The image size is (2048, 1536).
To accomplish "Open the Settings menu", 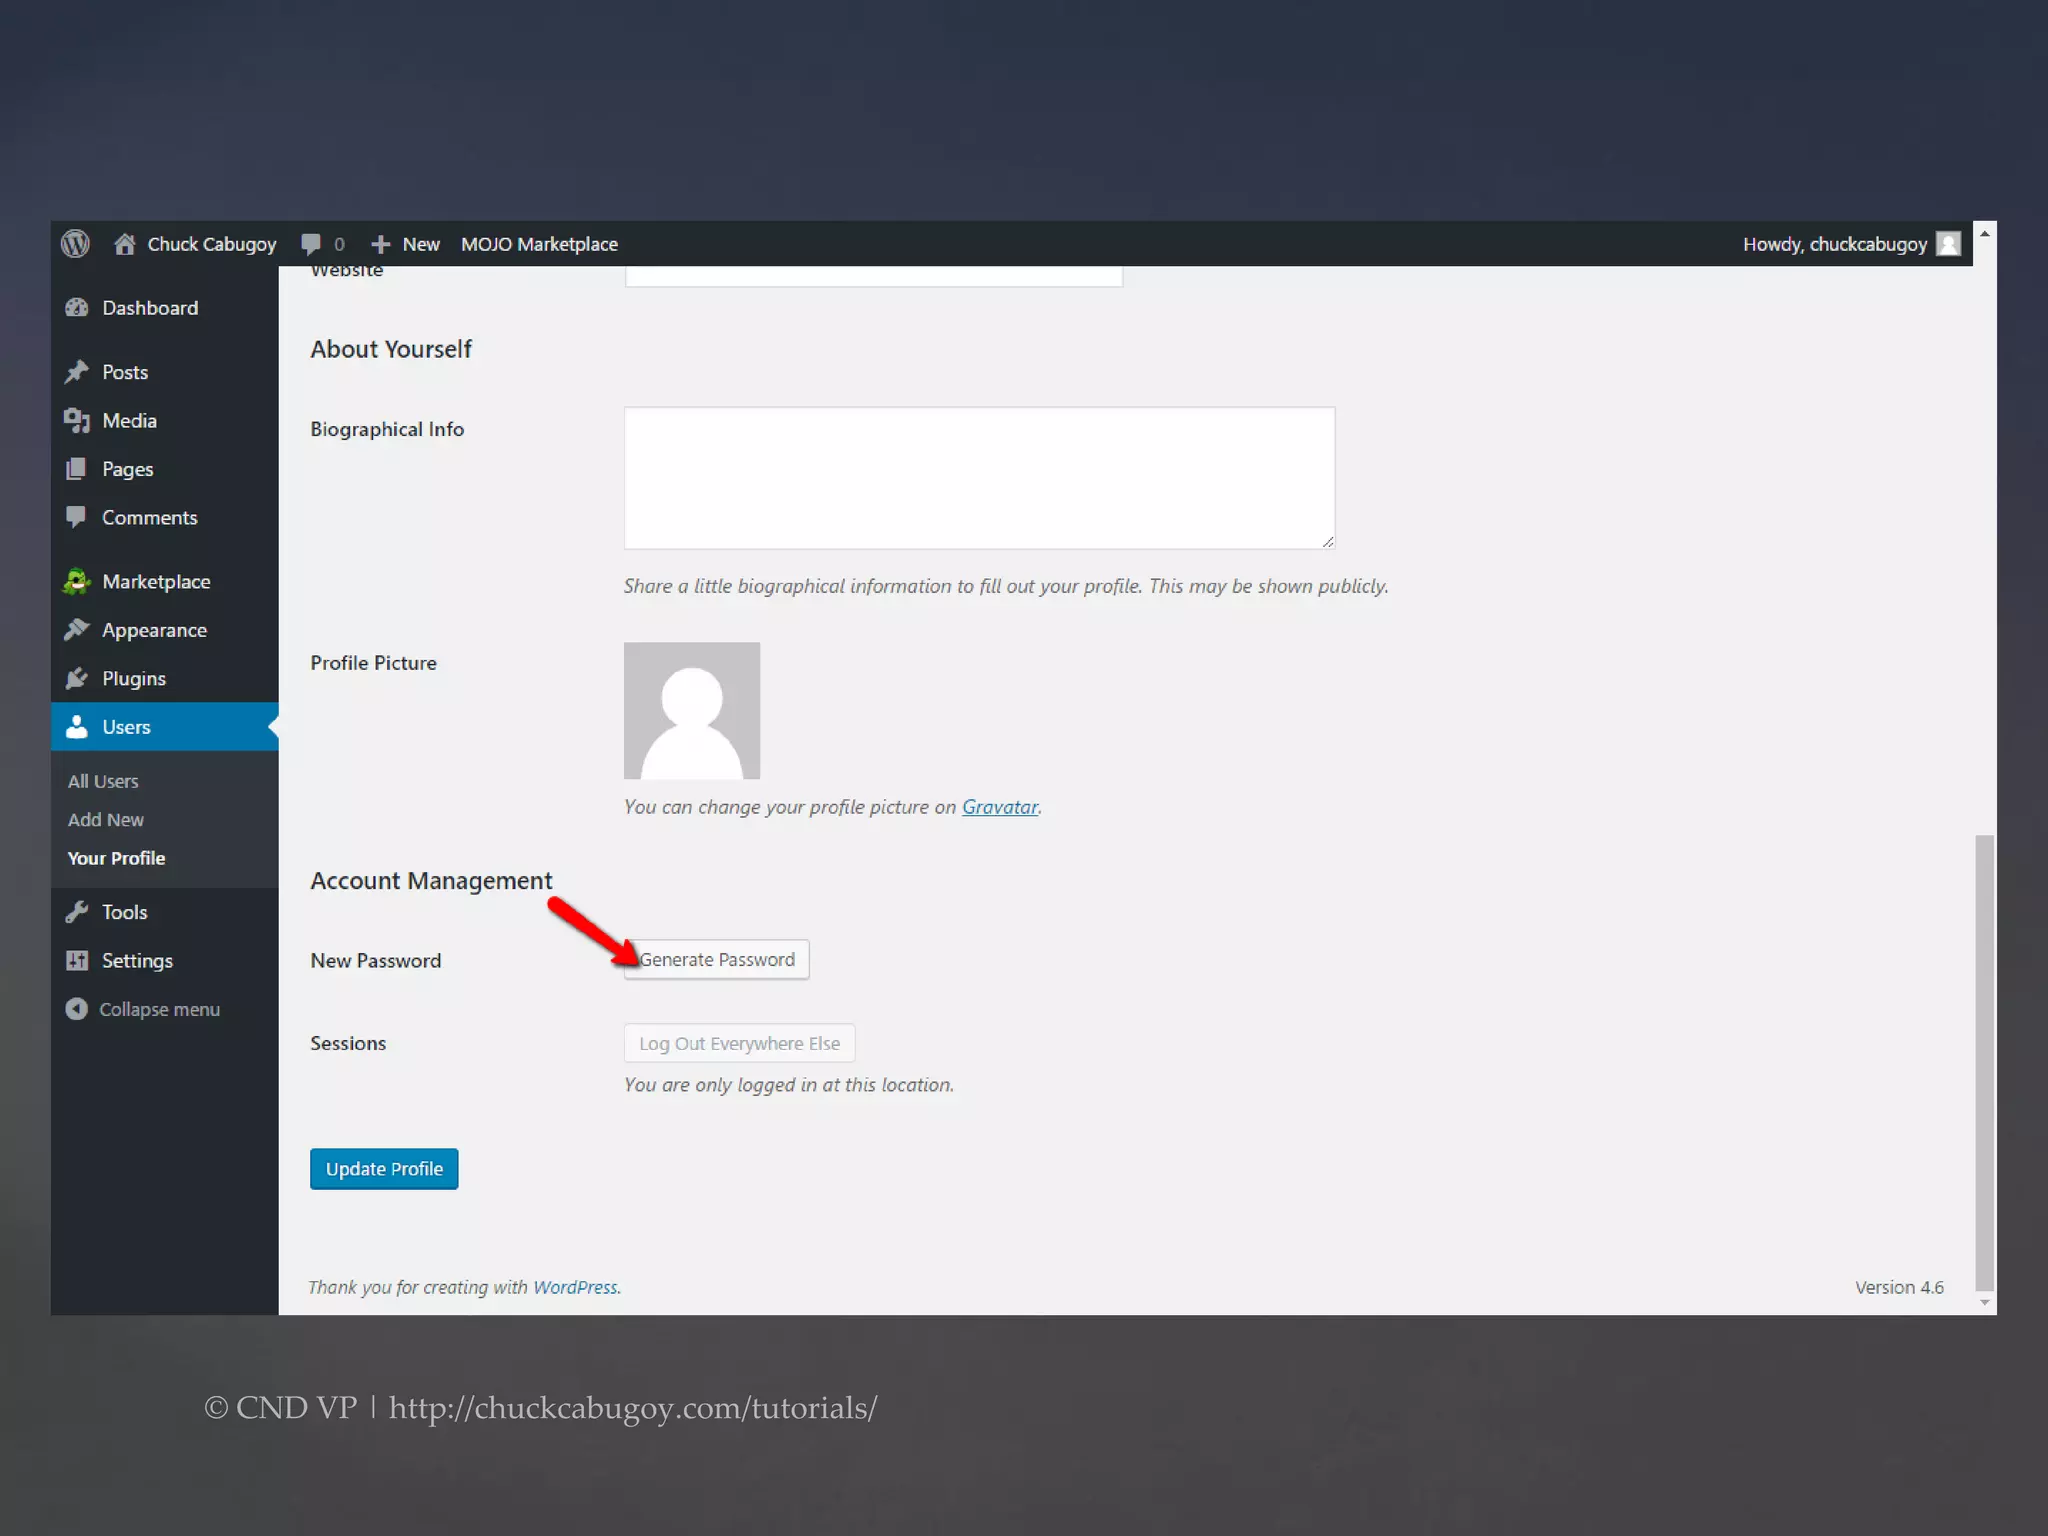I will coord(164,960).
